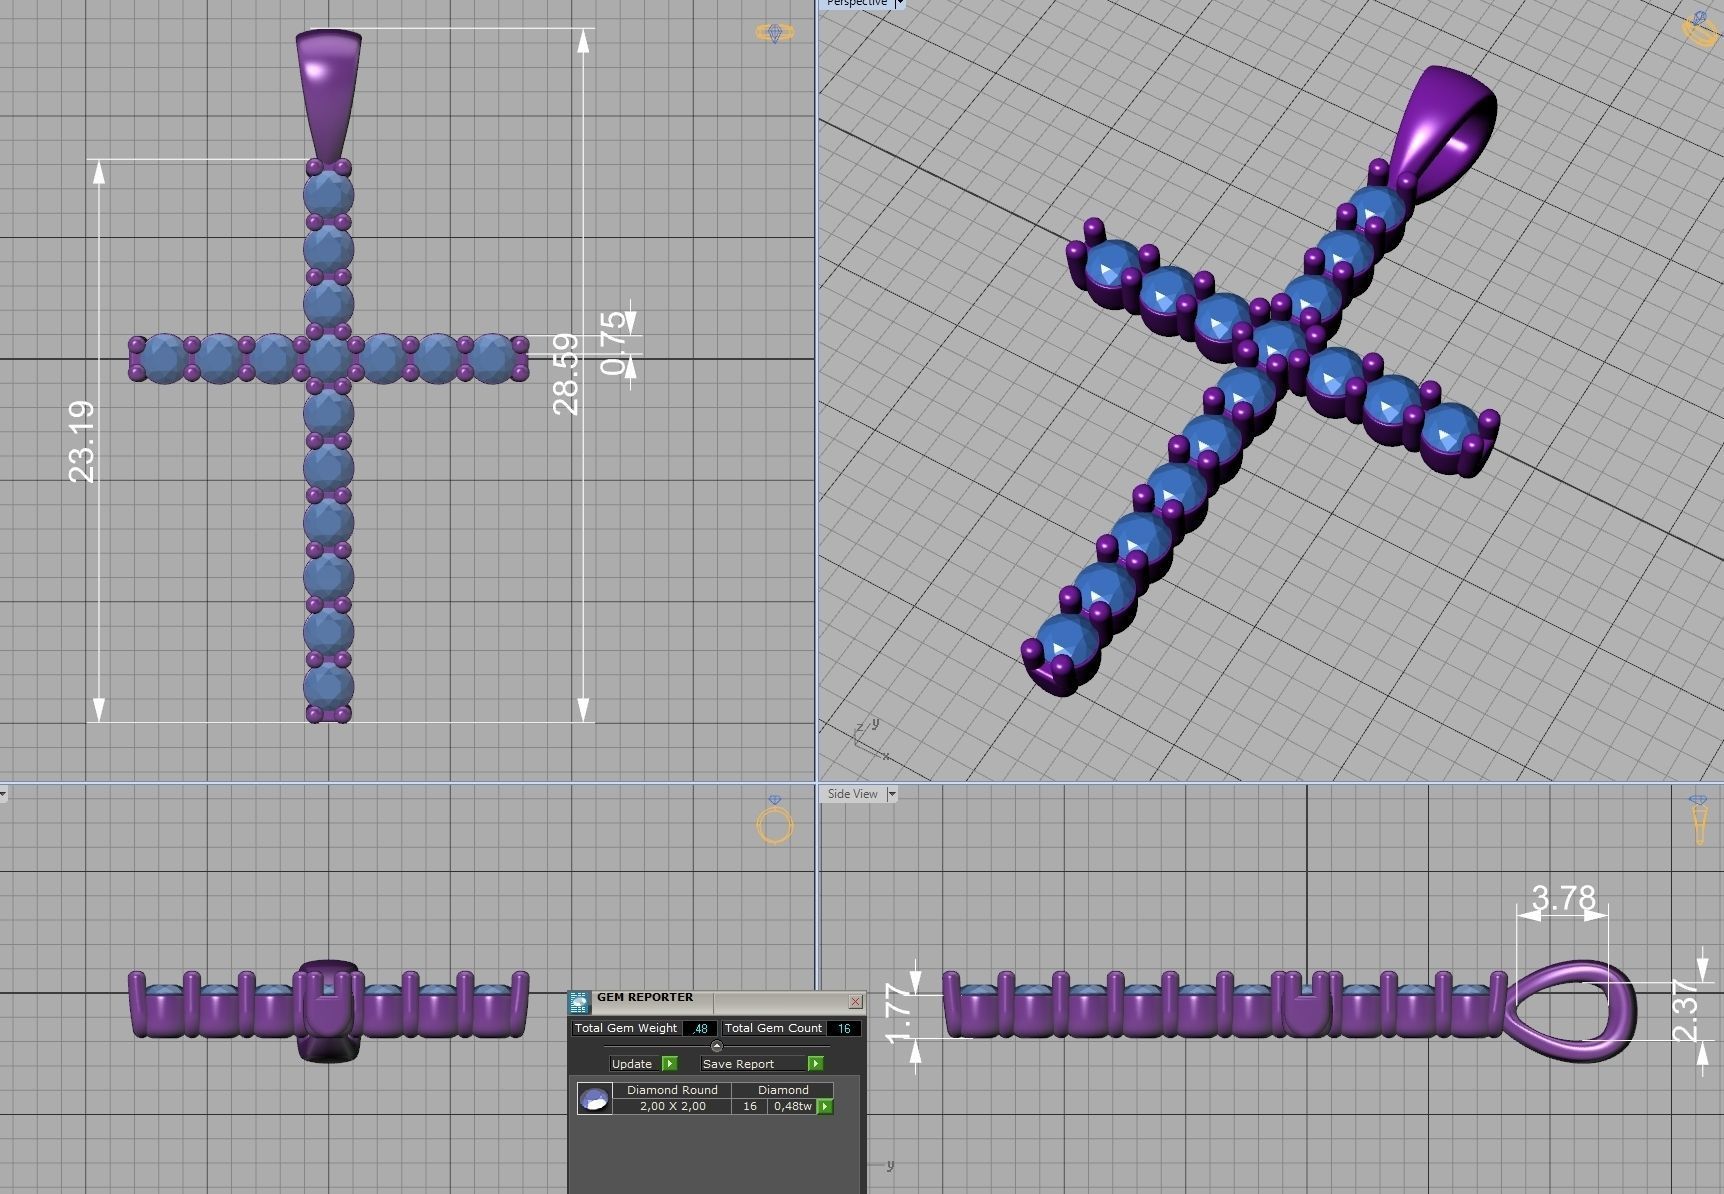Click the 2,00 X 2,00 size cell
The height and width of the screenshot is (1194, 1724).
[x=672, y=1106]
